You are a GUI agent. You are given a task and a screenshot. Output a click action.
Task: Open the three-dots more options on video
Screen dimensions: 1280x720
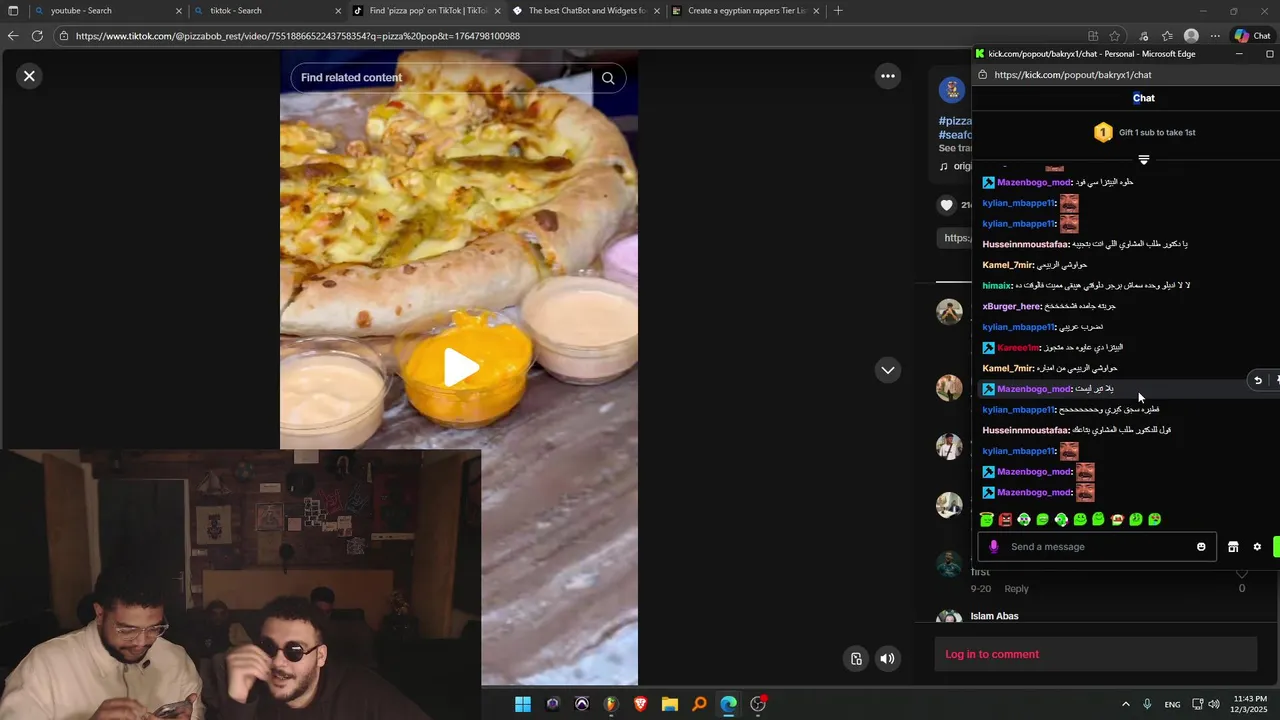tap(887, 76)
